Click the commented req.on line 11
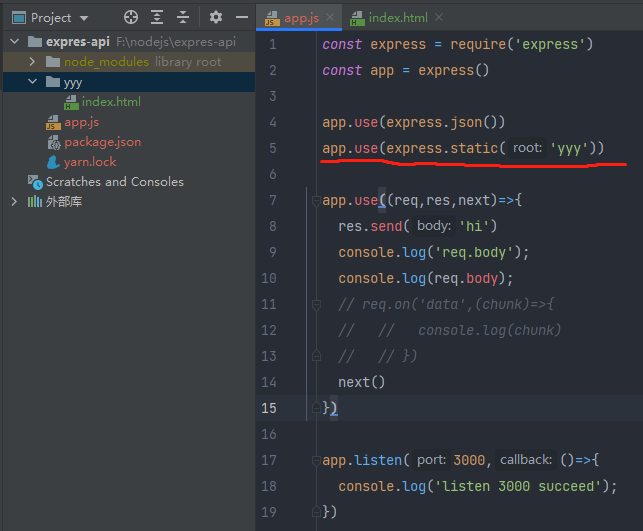The width and height of the screenshot is (643, 531). [x=446, y=304]
